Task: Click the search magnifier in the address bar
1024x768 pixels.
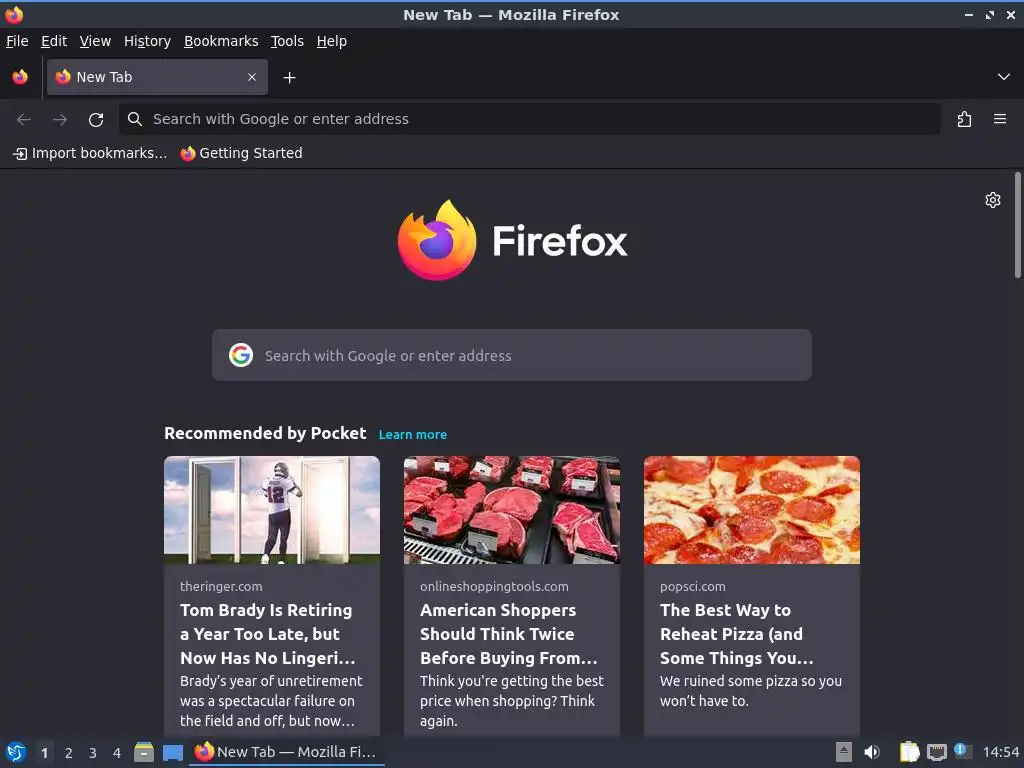Action: (135, 119)
